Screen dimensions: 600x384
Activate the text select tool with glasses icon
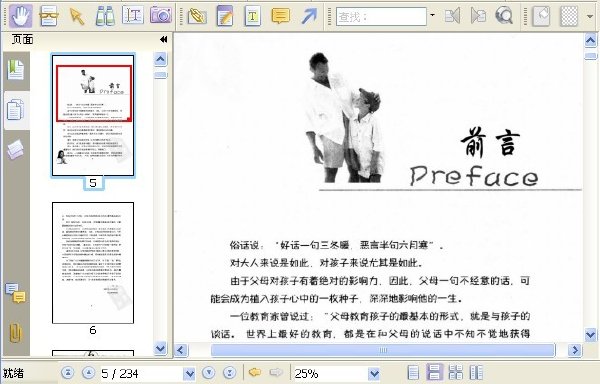[49, 16]
